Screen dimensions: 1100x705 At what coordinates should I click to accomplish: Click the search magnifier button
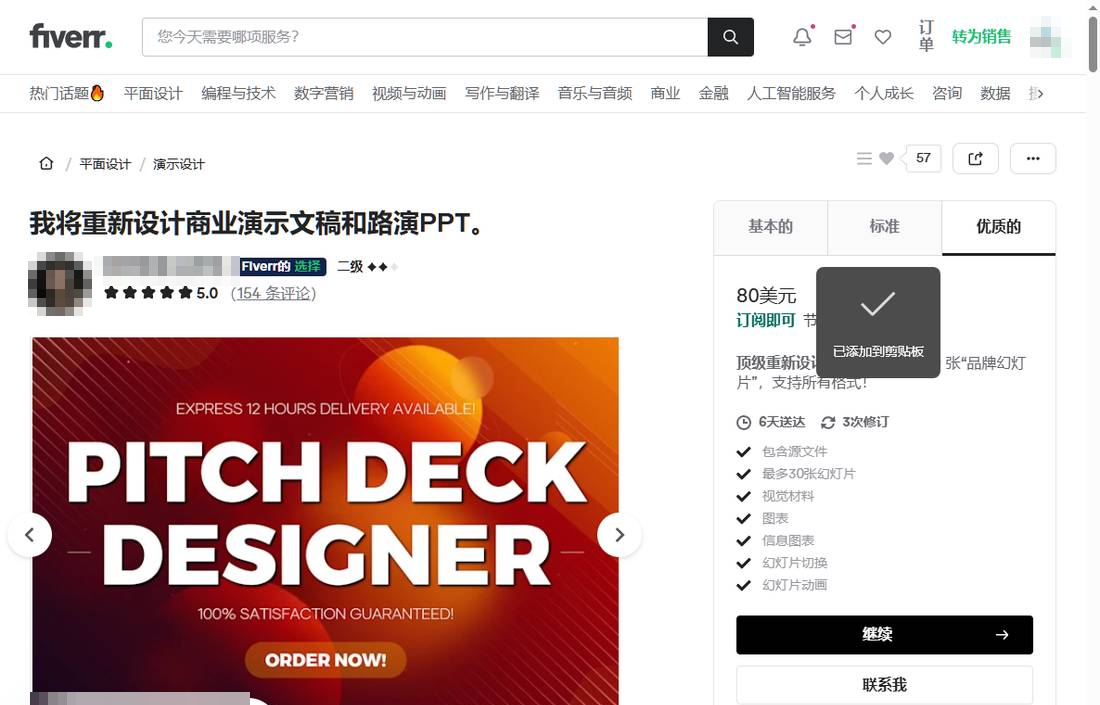tap(730, 37)
